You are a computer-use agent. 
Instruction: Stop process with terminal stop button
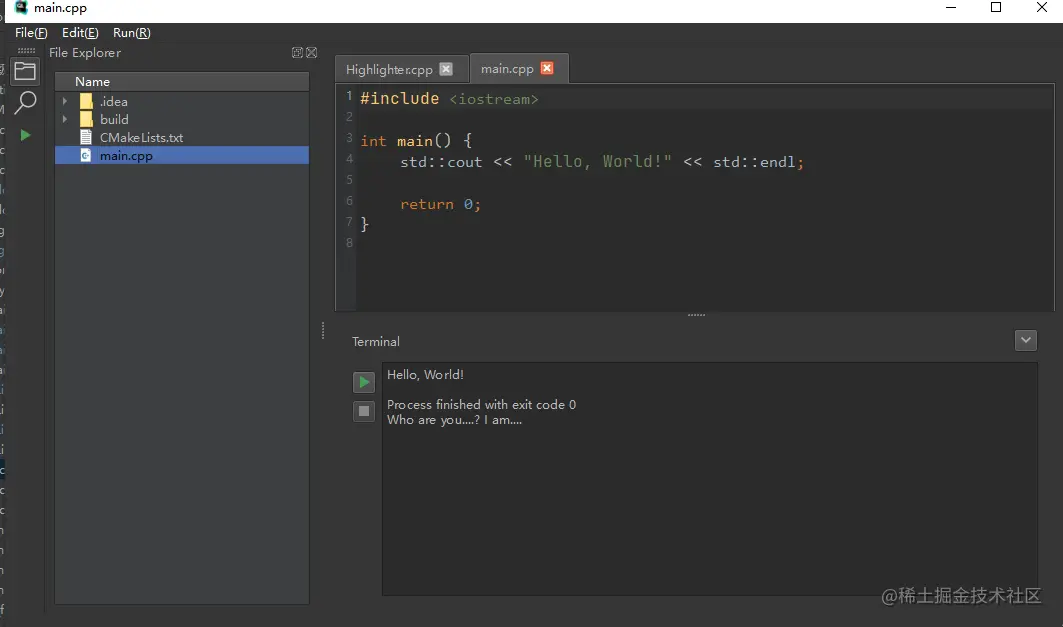click(364, 411)
